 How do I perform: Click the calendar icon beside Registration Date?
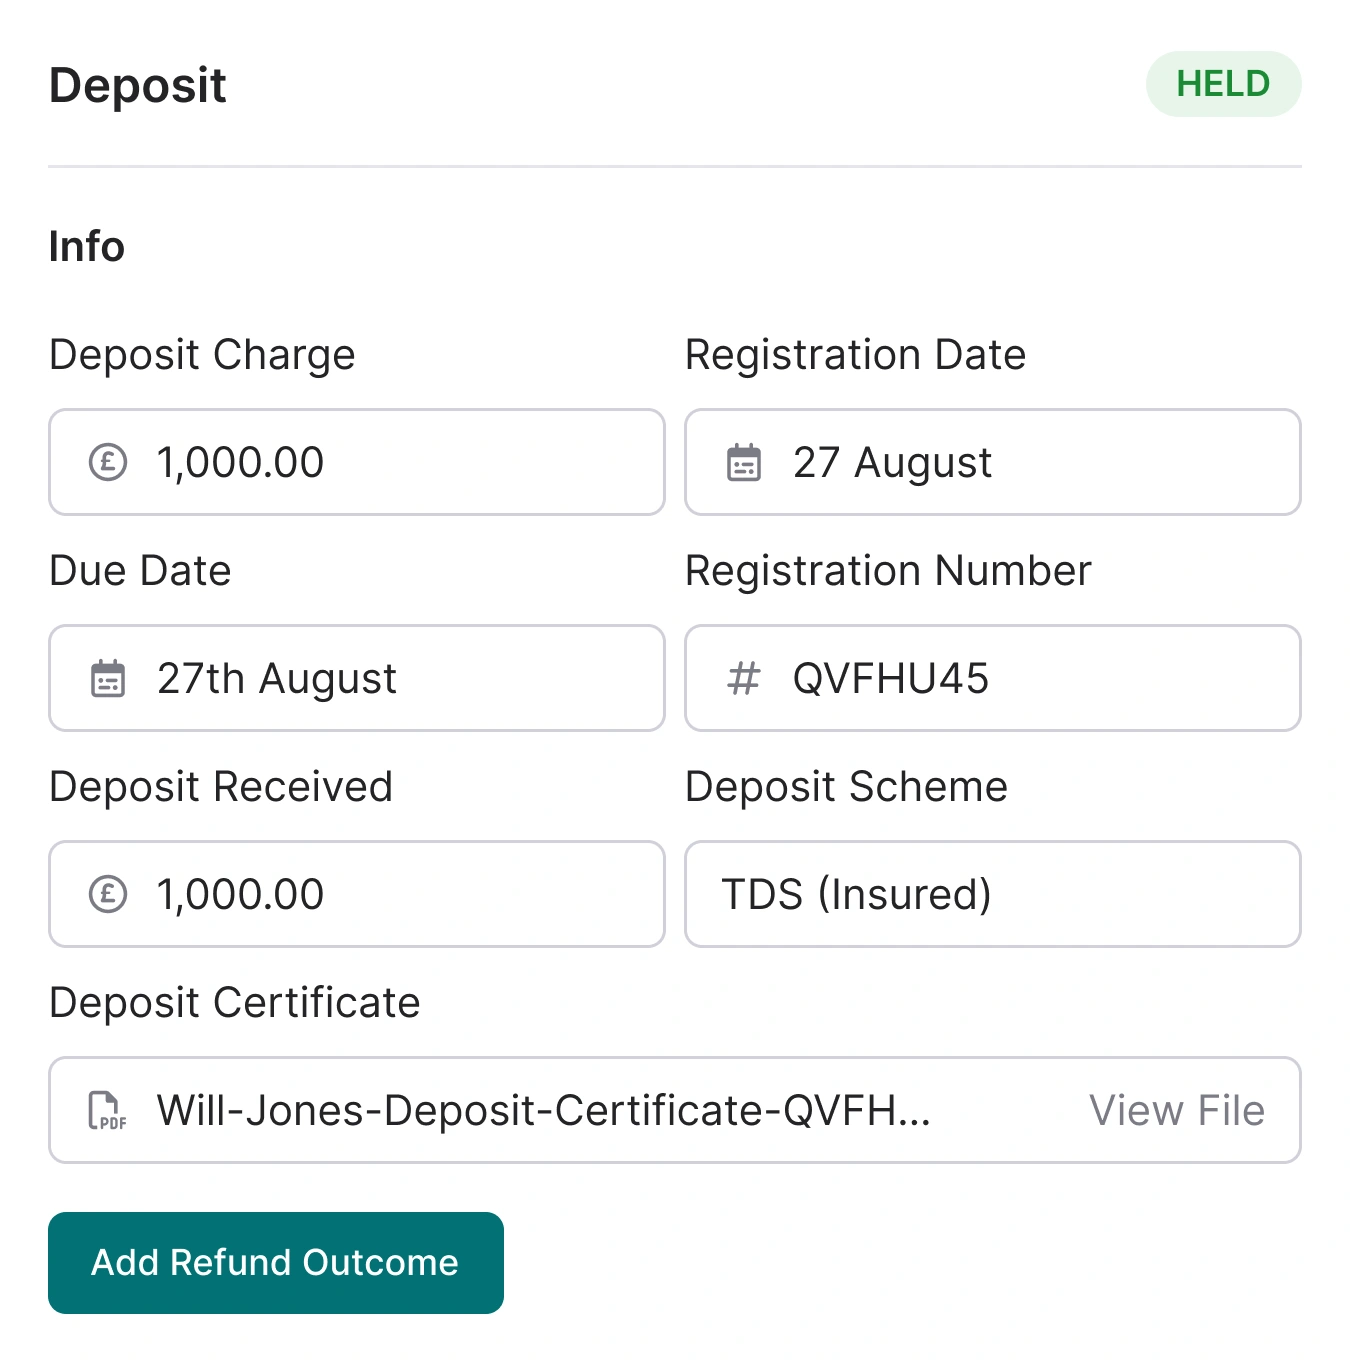[742, 462]
